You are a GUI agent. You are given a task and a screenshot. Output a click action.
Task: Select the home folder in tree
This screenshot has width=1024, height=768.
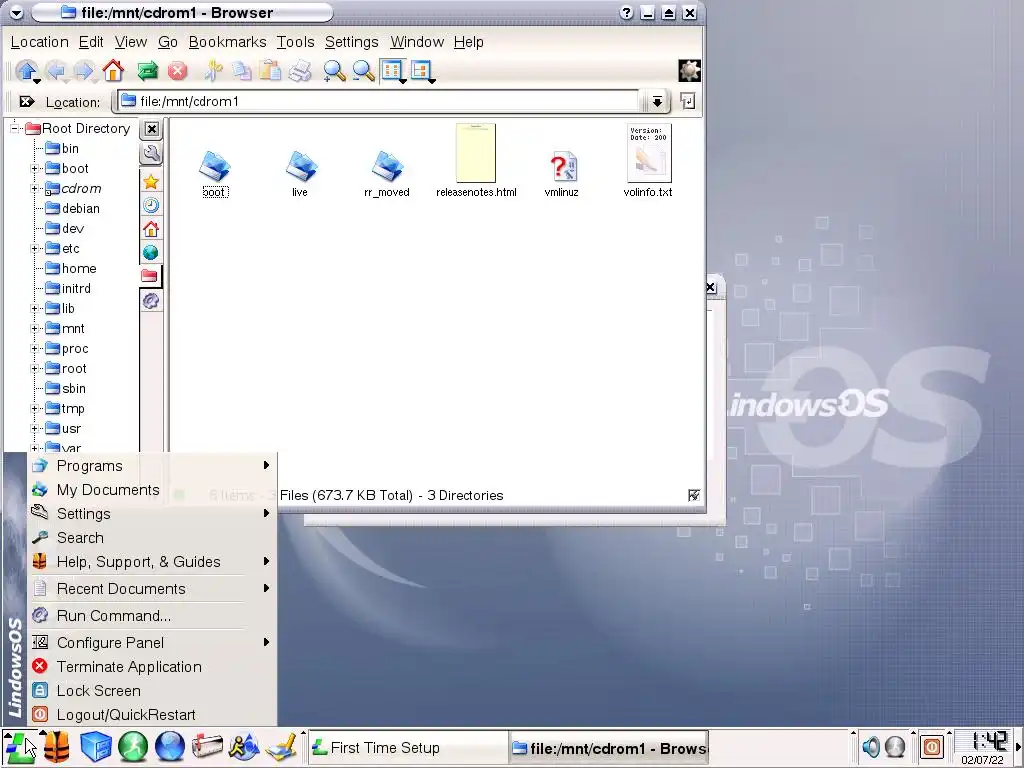(71, 268)
